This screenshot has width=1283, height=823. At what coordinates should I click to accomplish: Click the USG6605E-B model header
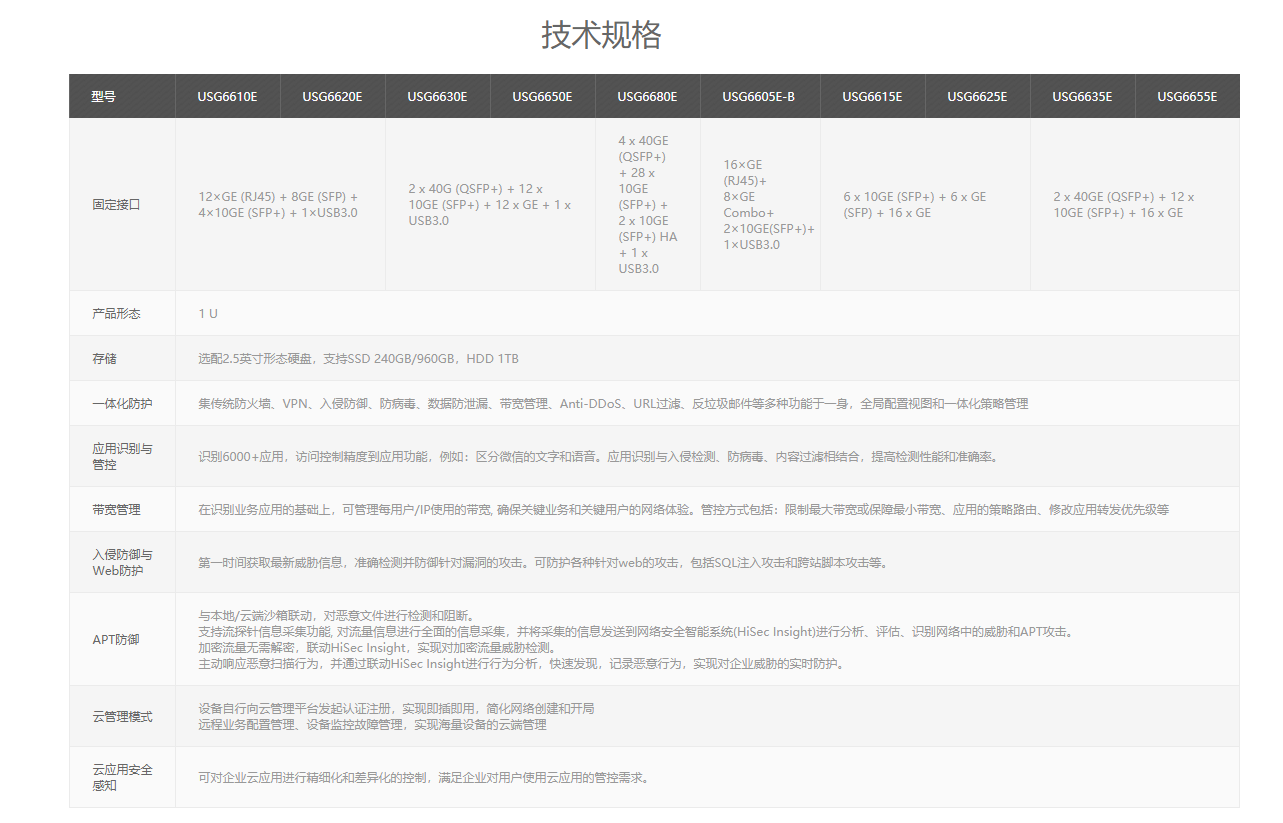click(758, 97)
